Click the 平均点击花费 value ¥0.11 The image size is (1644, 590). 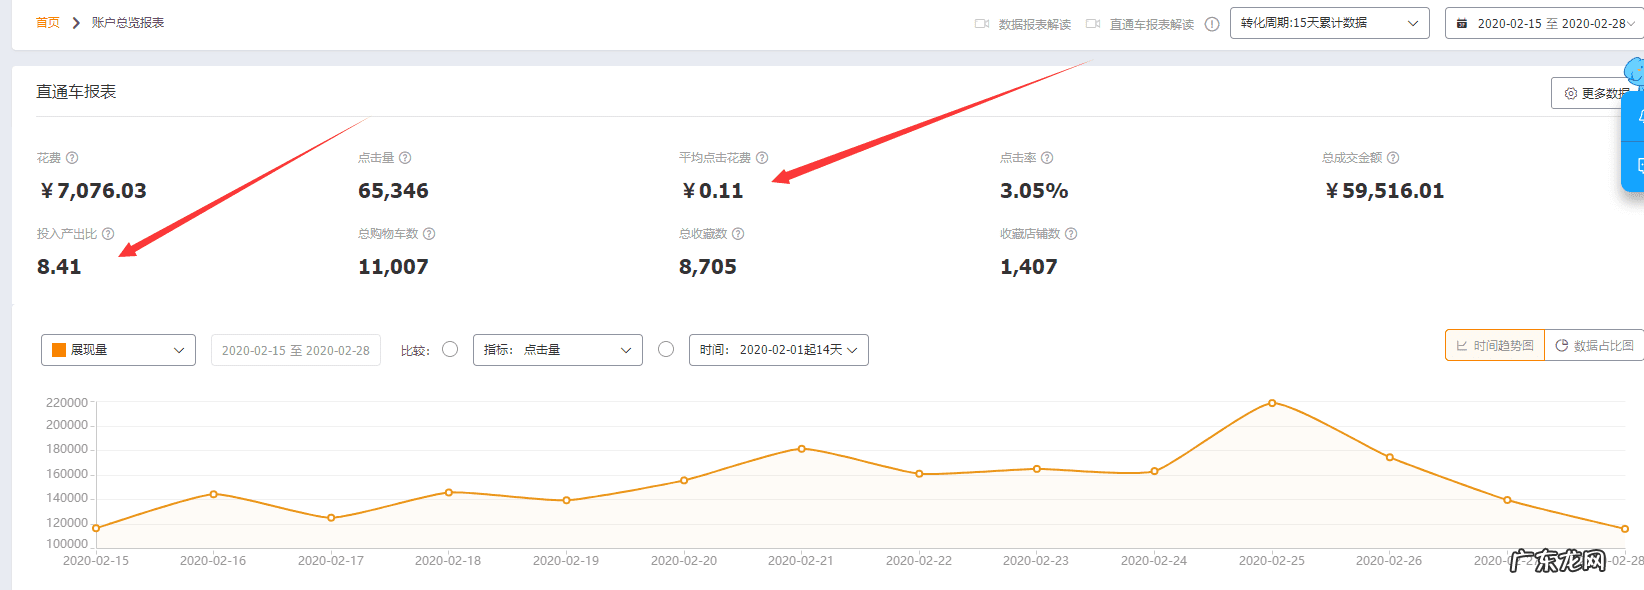point(712,191)
